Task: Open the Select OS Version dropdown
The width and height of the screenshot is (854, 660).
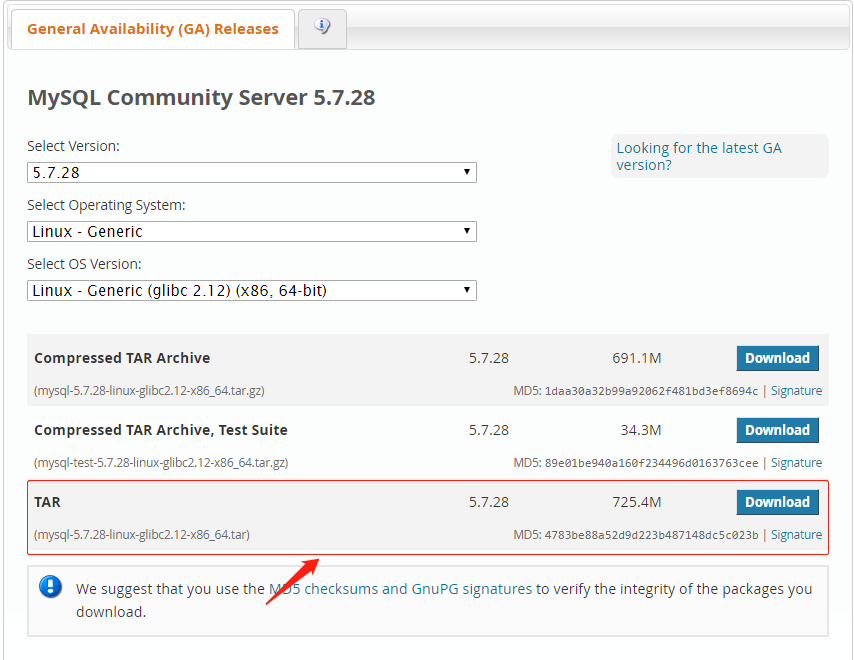Action: (x=252, y=290)
